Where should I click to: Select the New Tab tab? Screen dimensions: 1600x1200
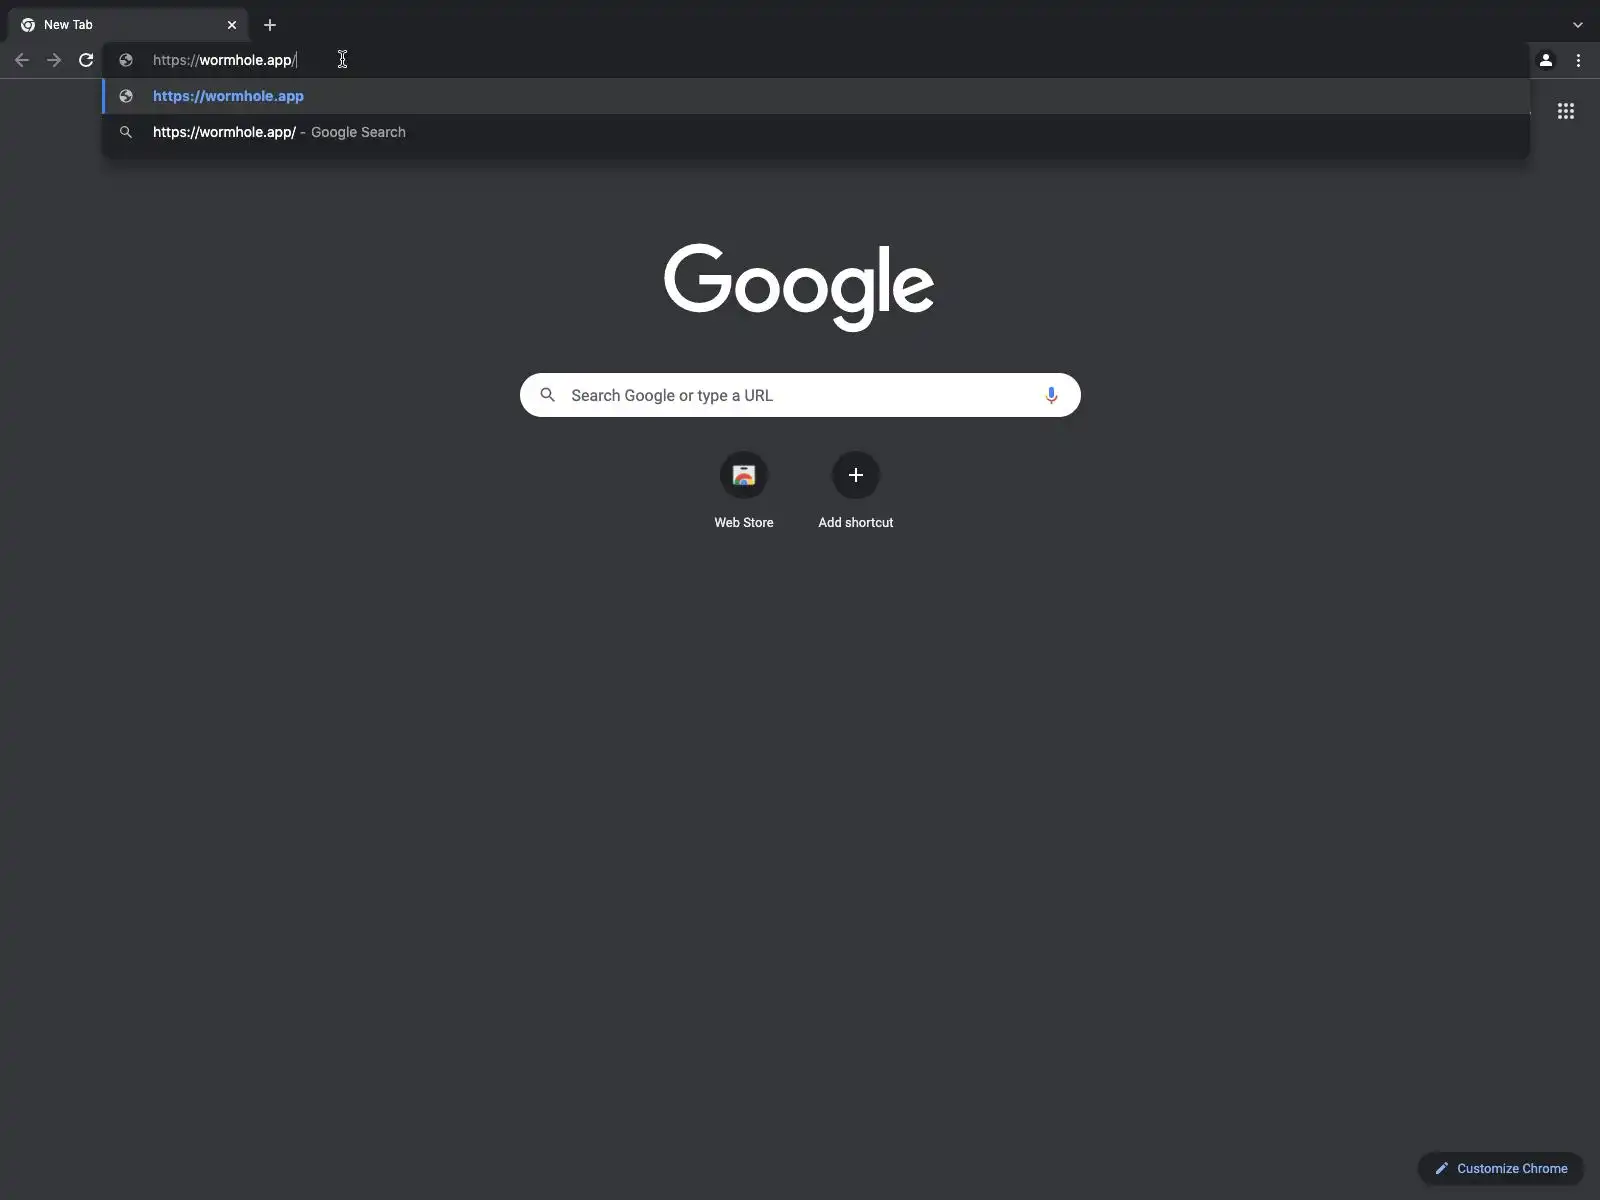128,25
